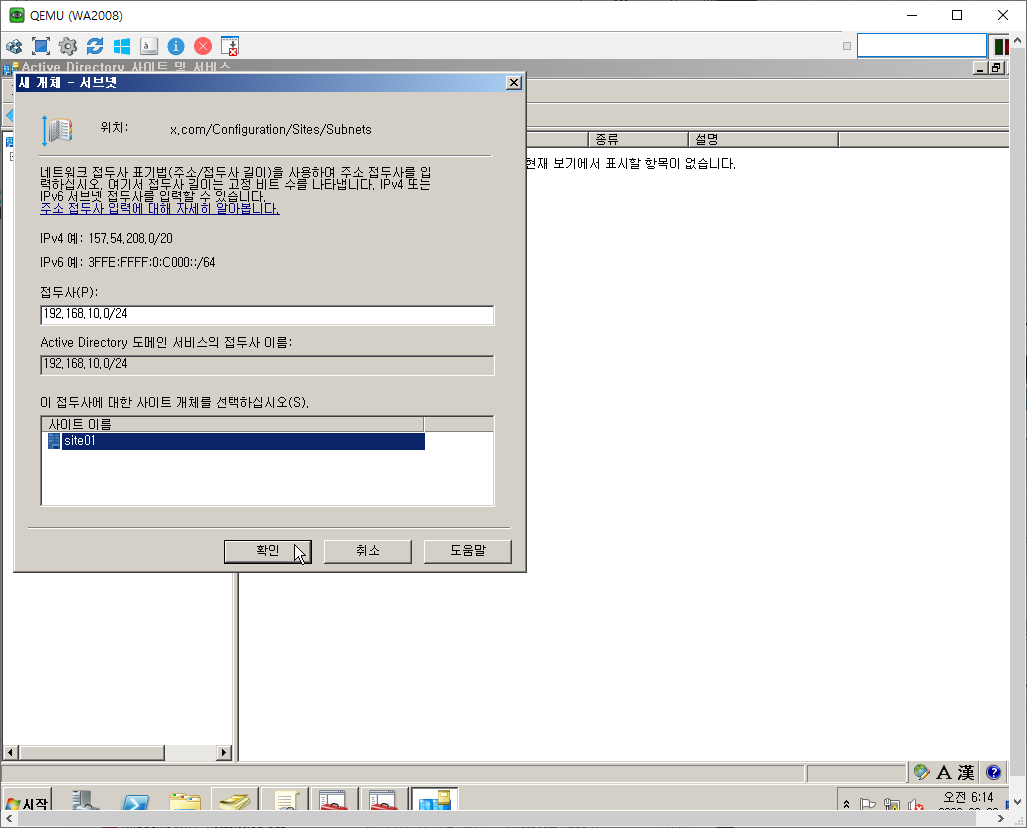Click the action center flag tray icon
This screenshot has width=1027, height=828.
868,804
